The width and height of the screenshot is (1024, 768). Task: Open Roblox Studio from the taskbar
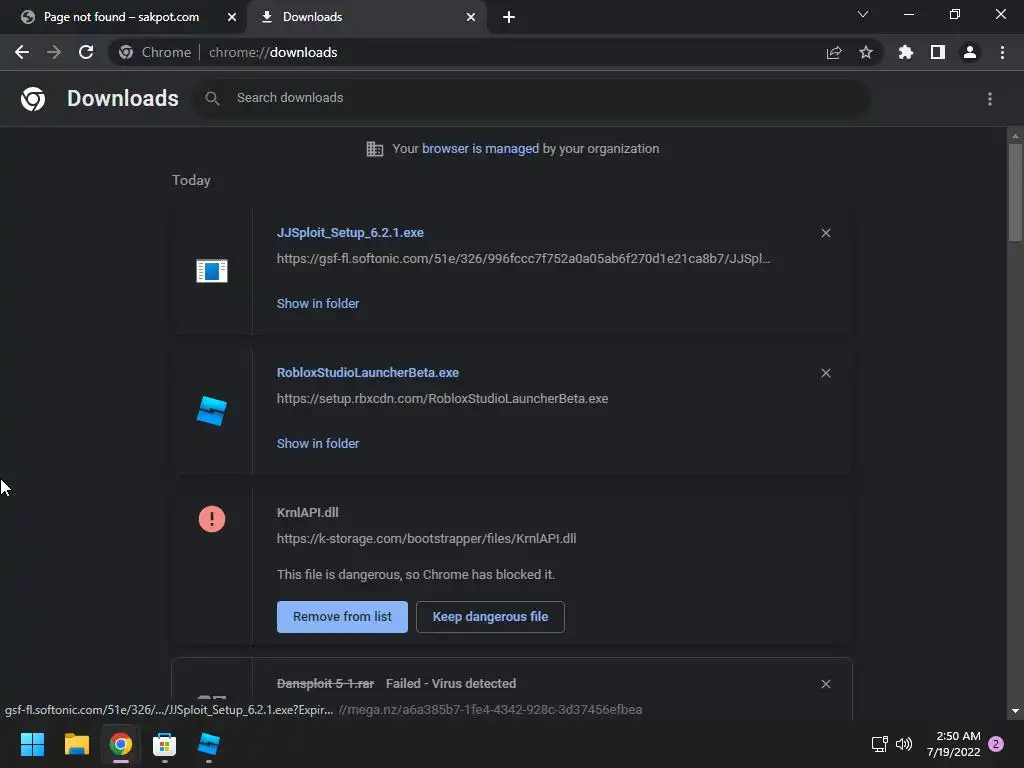tap(209, 744)
